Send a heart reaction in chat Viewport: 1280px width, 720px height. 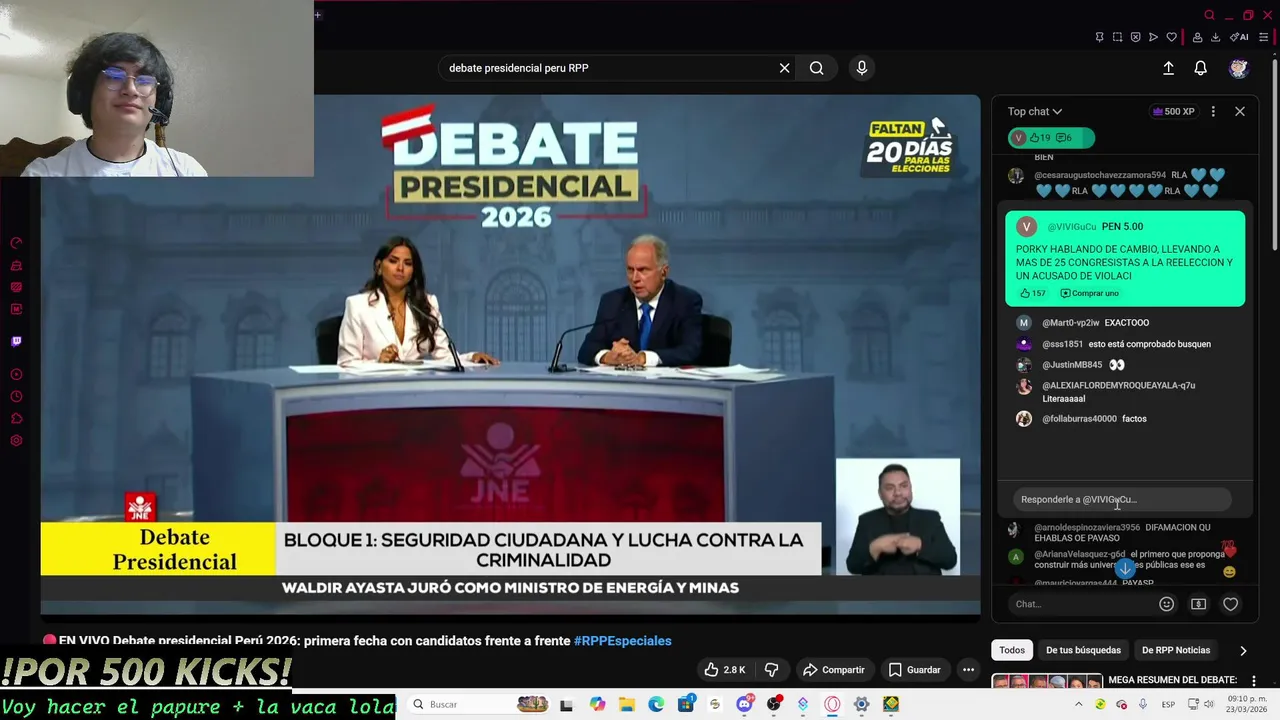(1230, 604)
